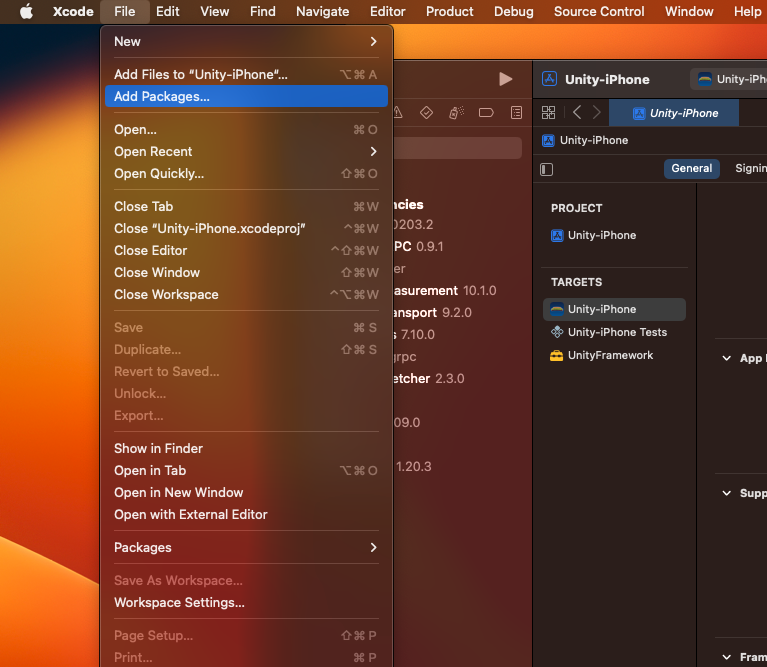Open the Apple menu
Viewport: 767px width, 667px height.
click(x=26, y=12)
